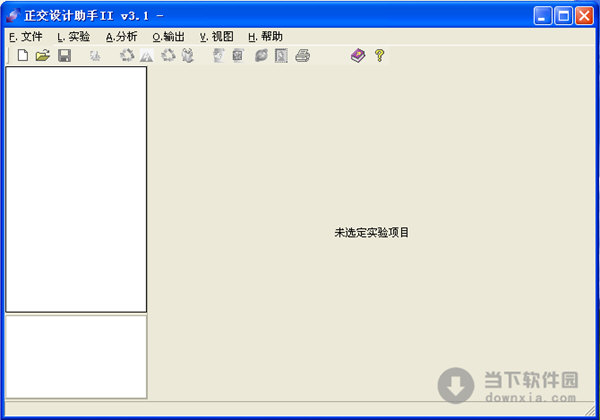Open the H.帮助 menu
600x420 pixels.
tap(265, 37)
